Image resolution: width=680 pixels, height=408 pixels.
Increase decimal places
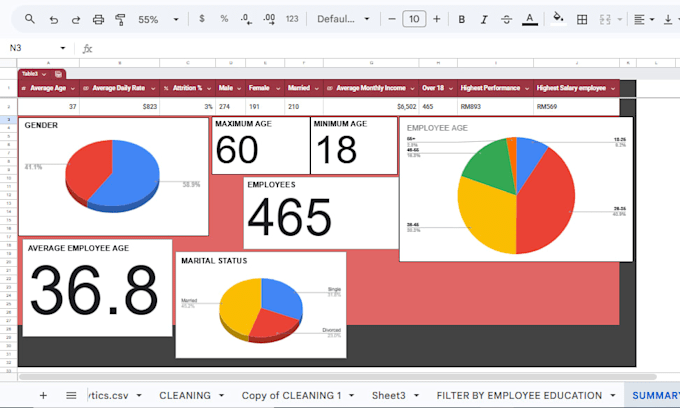(x=269, y=19)
